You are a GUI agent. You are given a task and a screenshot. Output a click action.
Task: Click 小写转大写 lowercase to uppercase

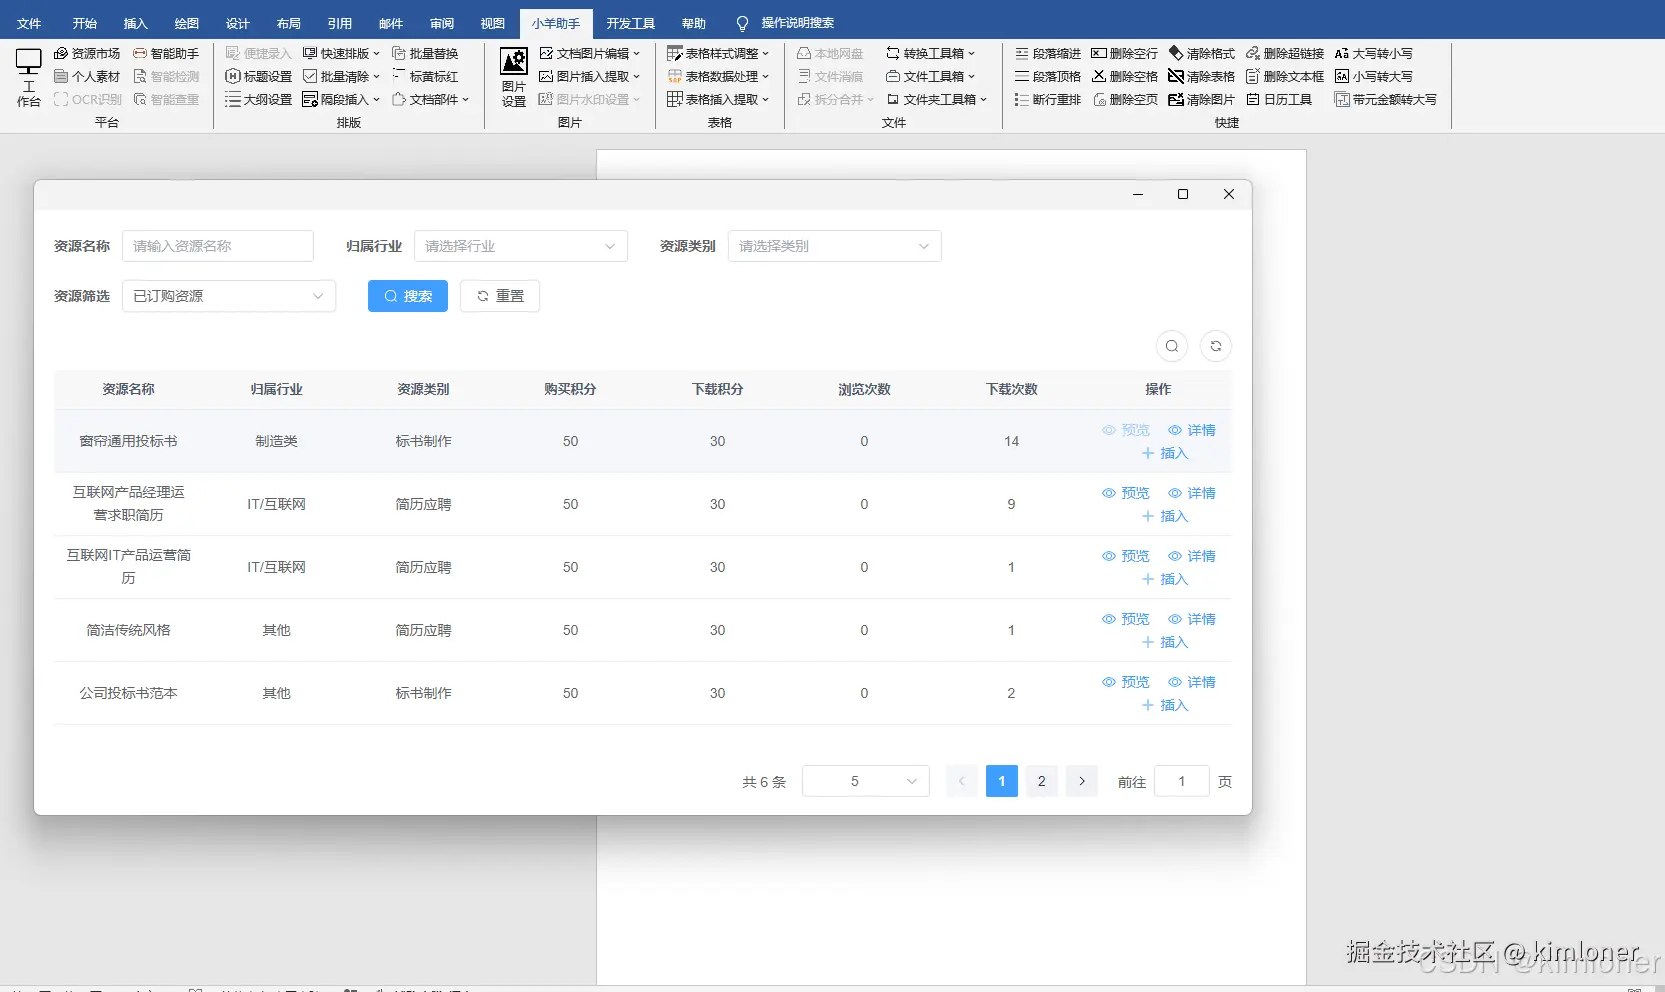coord(1374,76)
